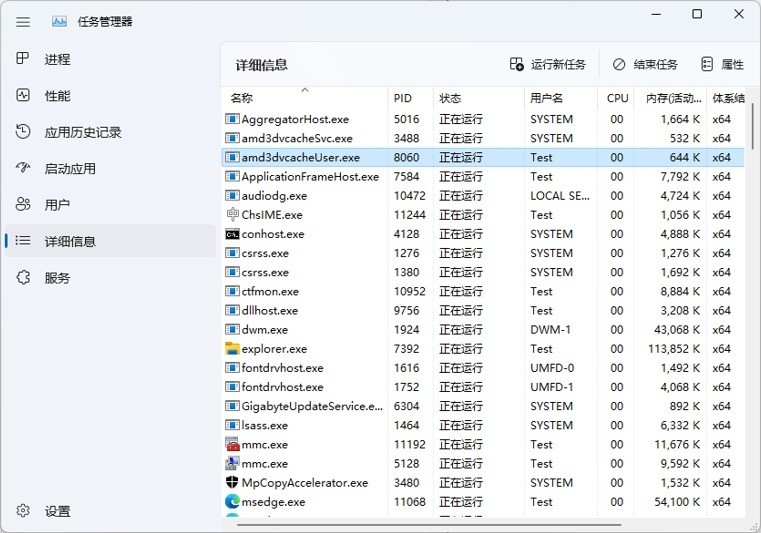Click the ApplicationFrameHost.exe icon
Viewport: 761px width, 533px height.
(232, 176)
